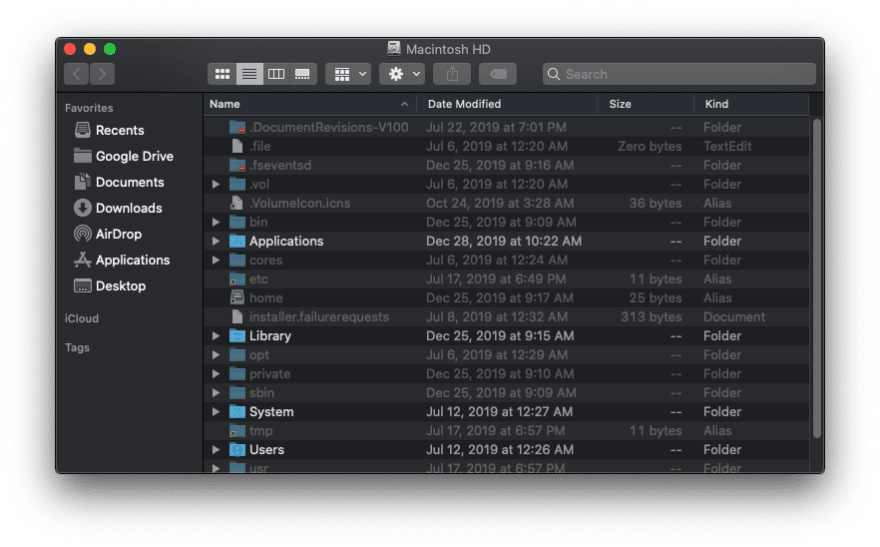Open the Action gear menu

[402, 74]
